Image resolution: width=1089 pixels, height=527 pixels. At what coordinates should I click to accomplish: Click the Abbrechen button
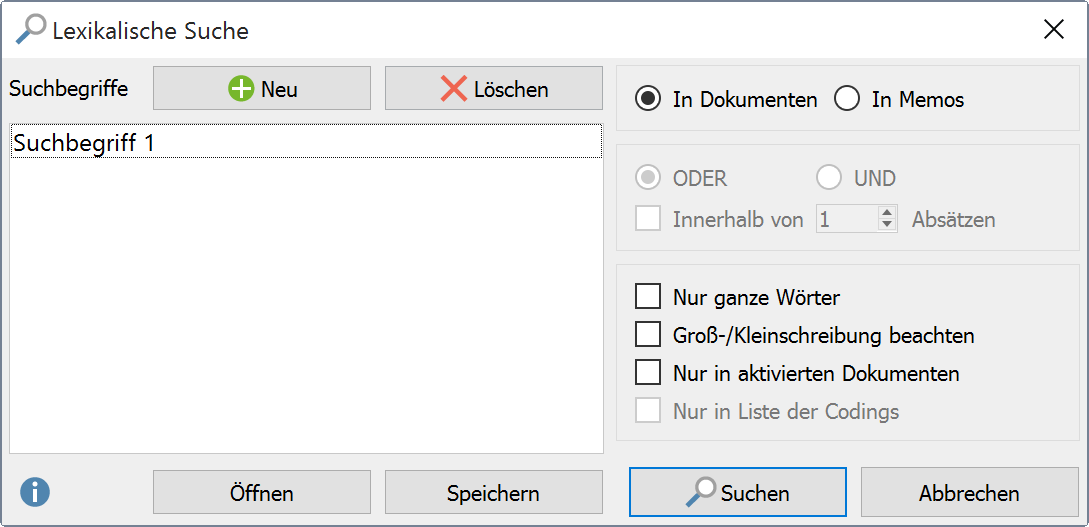tap(969, 493)
